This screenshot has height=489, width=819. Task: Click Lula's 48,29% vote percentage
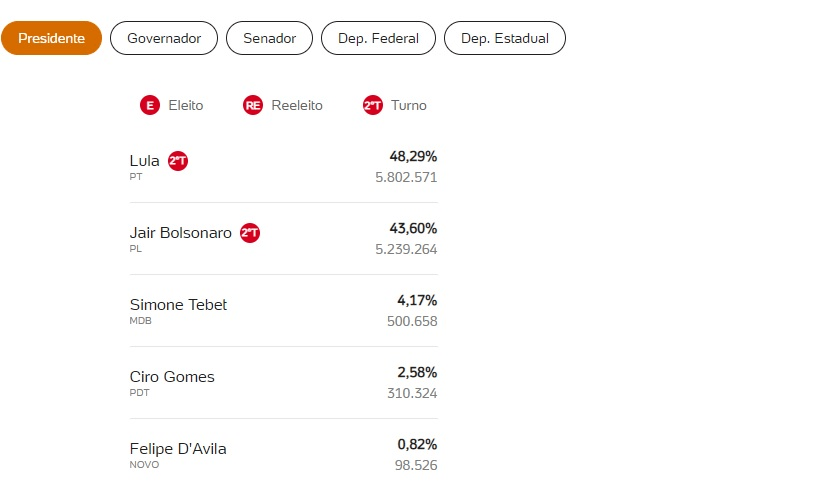pyautogui.click(x=413, y=157)
